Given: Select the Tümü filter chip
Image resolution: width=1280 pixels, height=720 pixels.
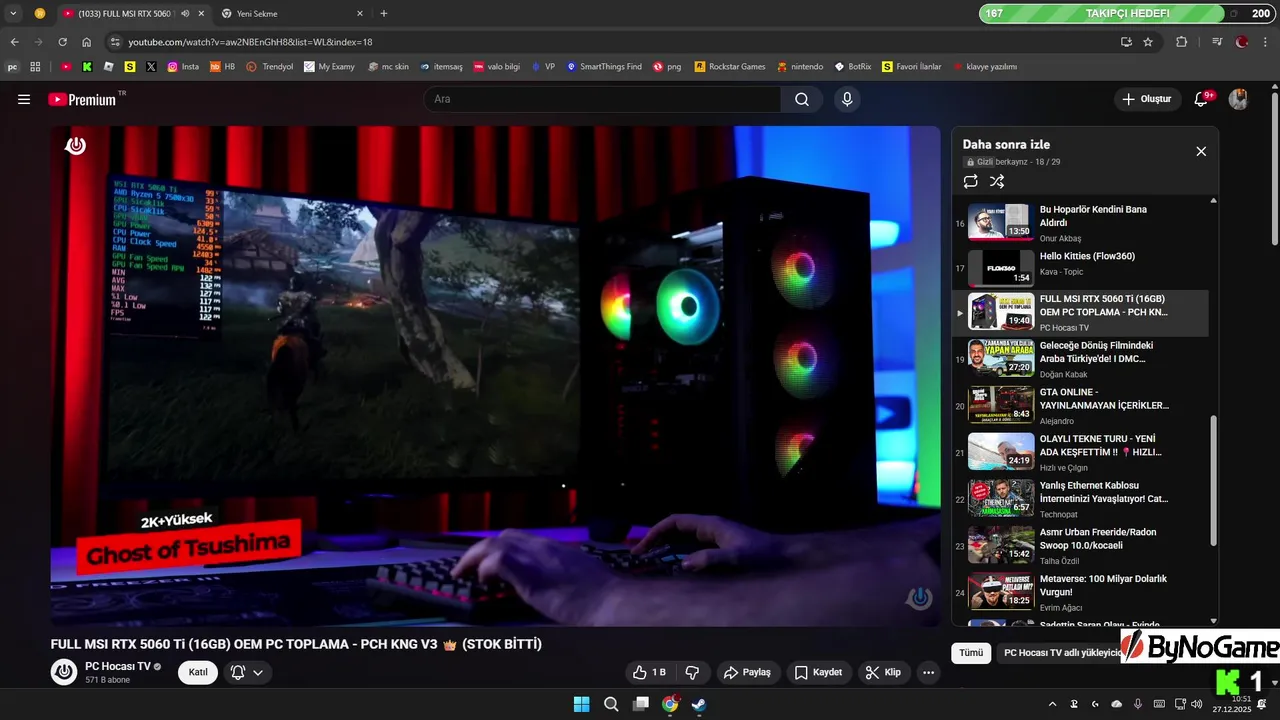Looking at the screenshot, I should point(971,653).
